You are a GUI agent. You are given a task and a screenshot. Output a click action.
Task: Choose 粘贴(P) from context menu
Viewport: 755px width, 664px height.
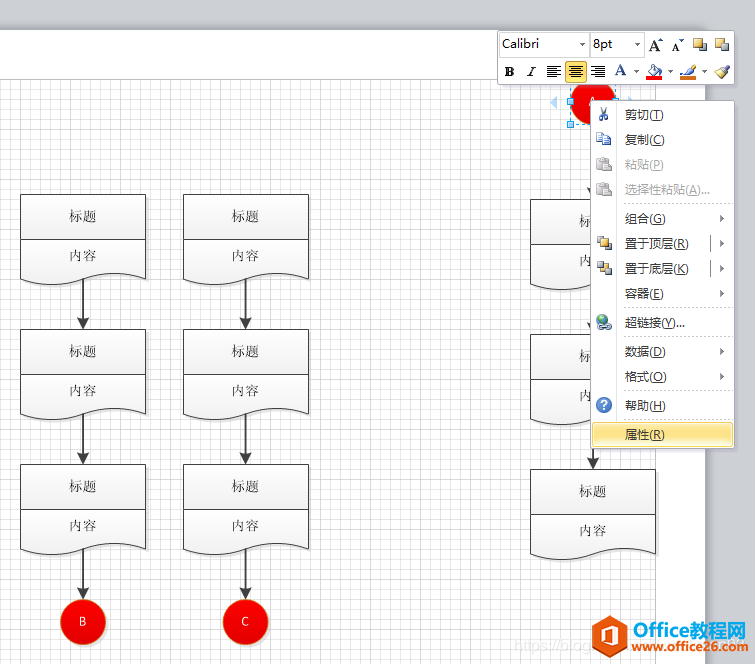(663, 165)
